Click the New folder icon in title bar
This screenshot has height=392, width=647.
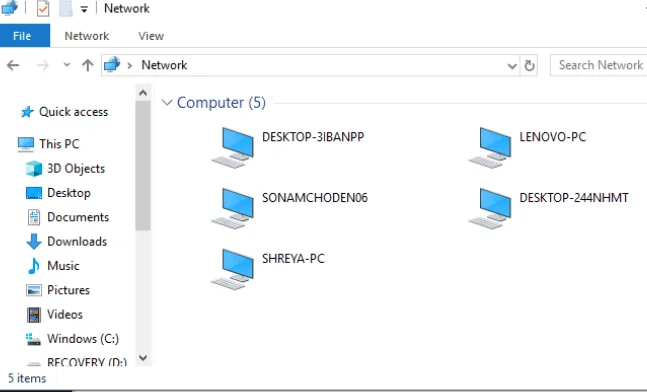[66, 8]
